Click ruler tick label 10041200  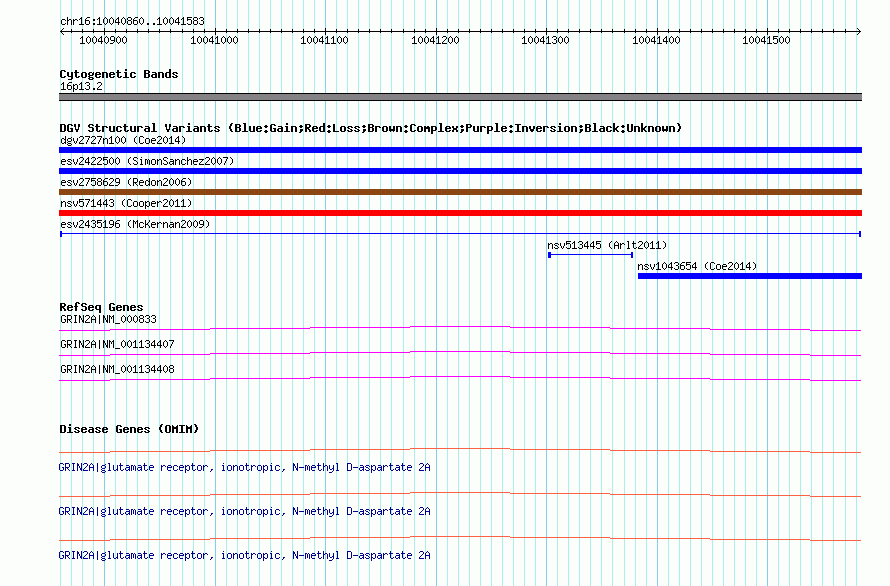tap(435, 40)
